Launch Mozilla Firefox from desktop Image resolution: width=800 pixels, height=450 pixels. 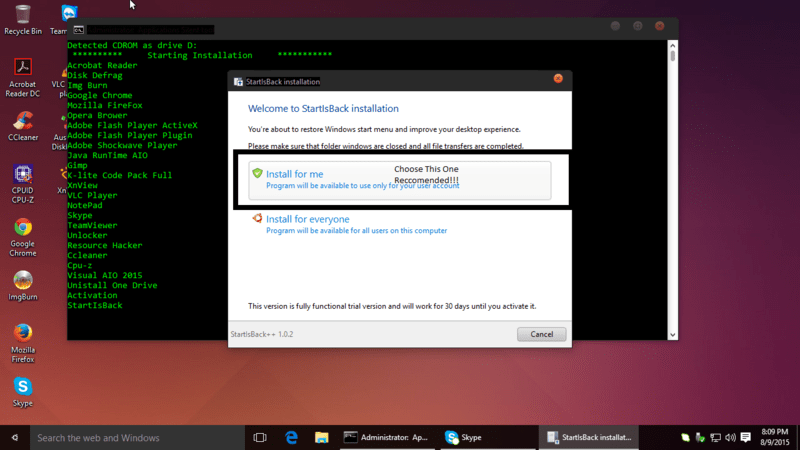[22, 343]
